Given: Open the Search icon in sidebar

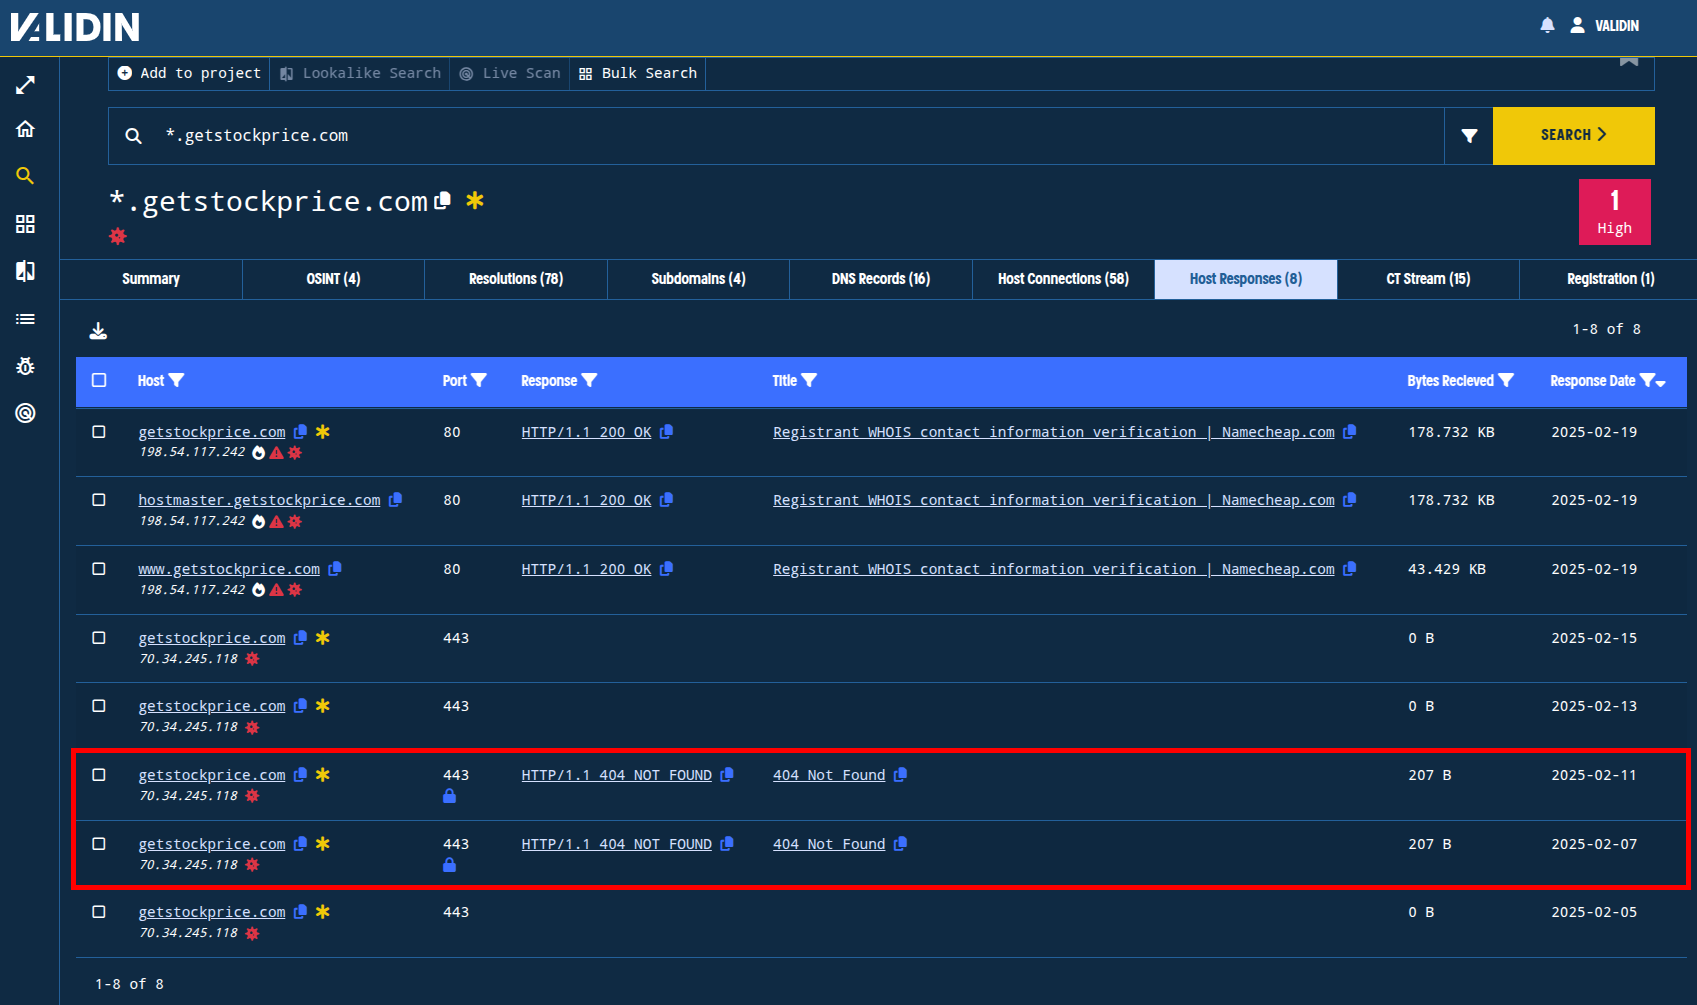Looking at the screenshot, I should [x=25, y=176].
